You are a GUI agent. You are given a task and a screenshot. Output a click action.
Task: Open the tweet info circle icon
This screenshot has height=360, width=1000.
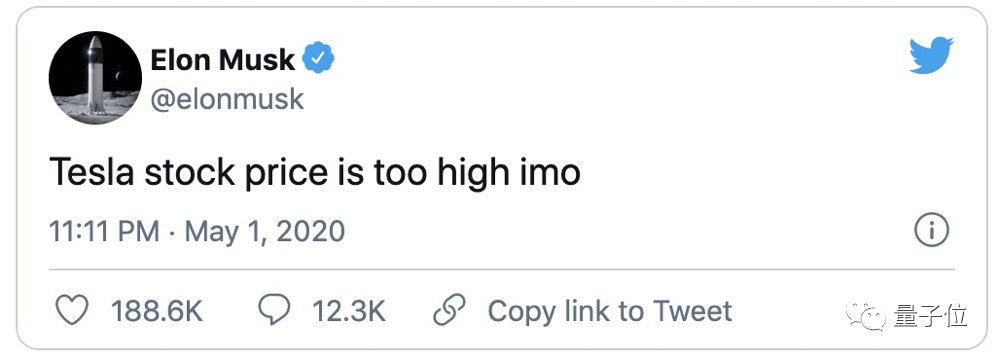(932, 231)
